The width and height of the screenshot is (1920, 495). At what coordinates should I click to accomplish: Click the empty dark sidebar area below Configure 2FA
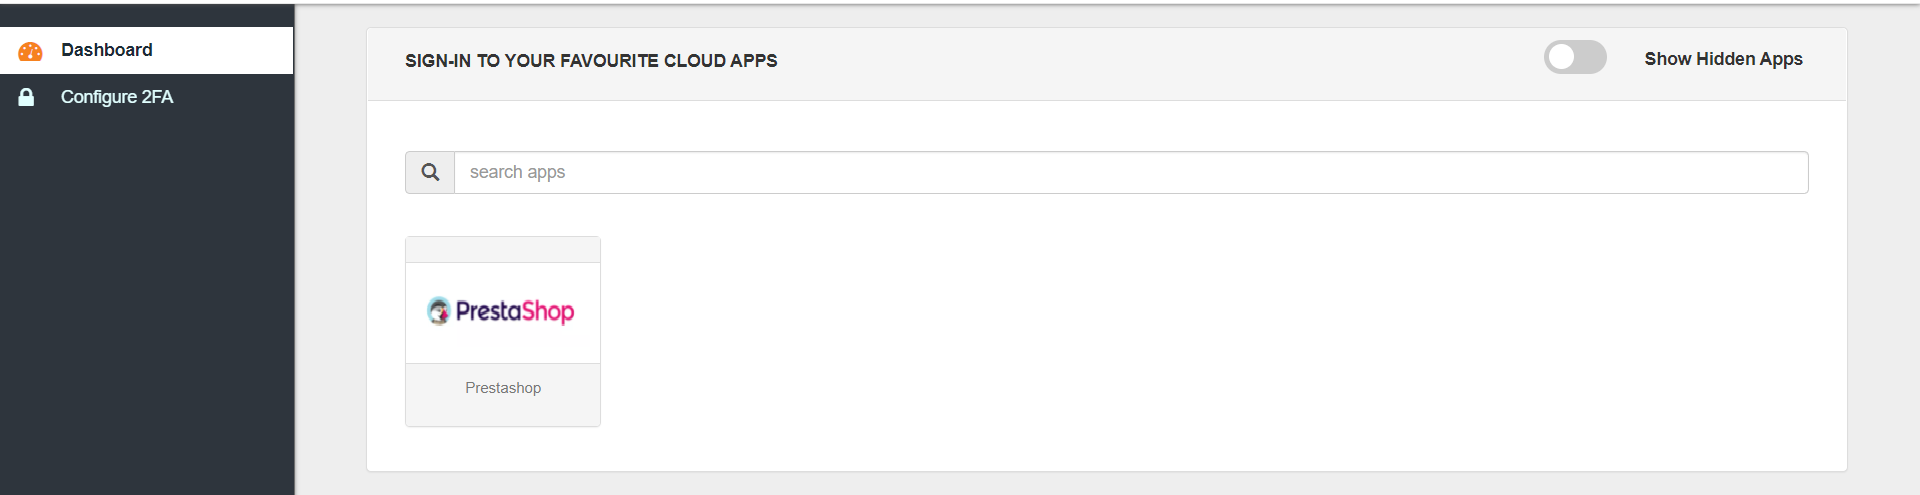146,300
